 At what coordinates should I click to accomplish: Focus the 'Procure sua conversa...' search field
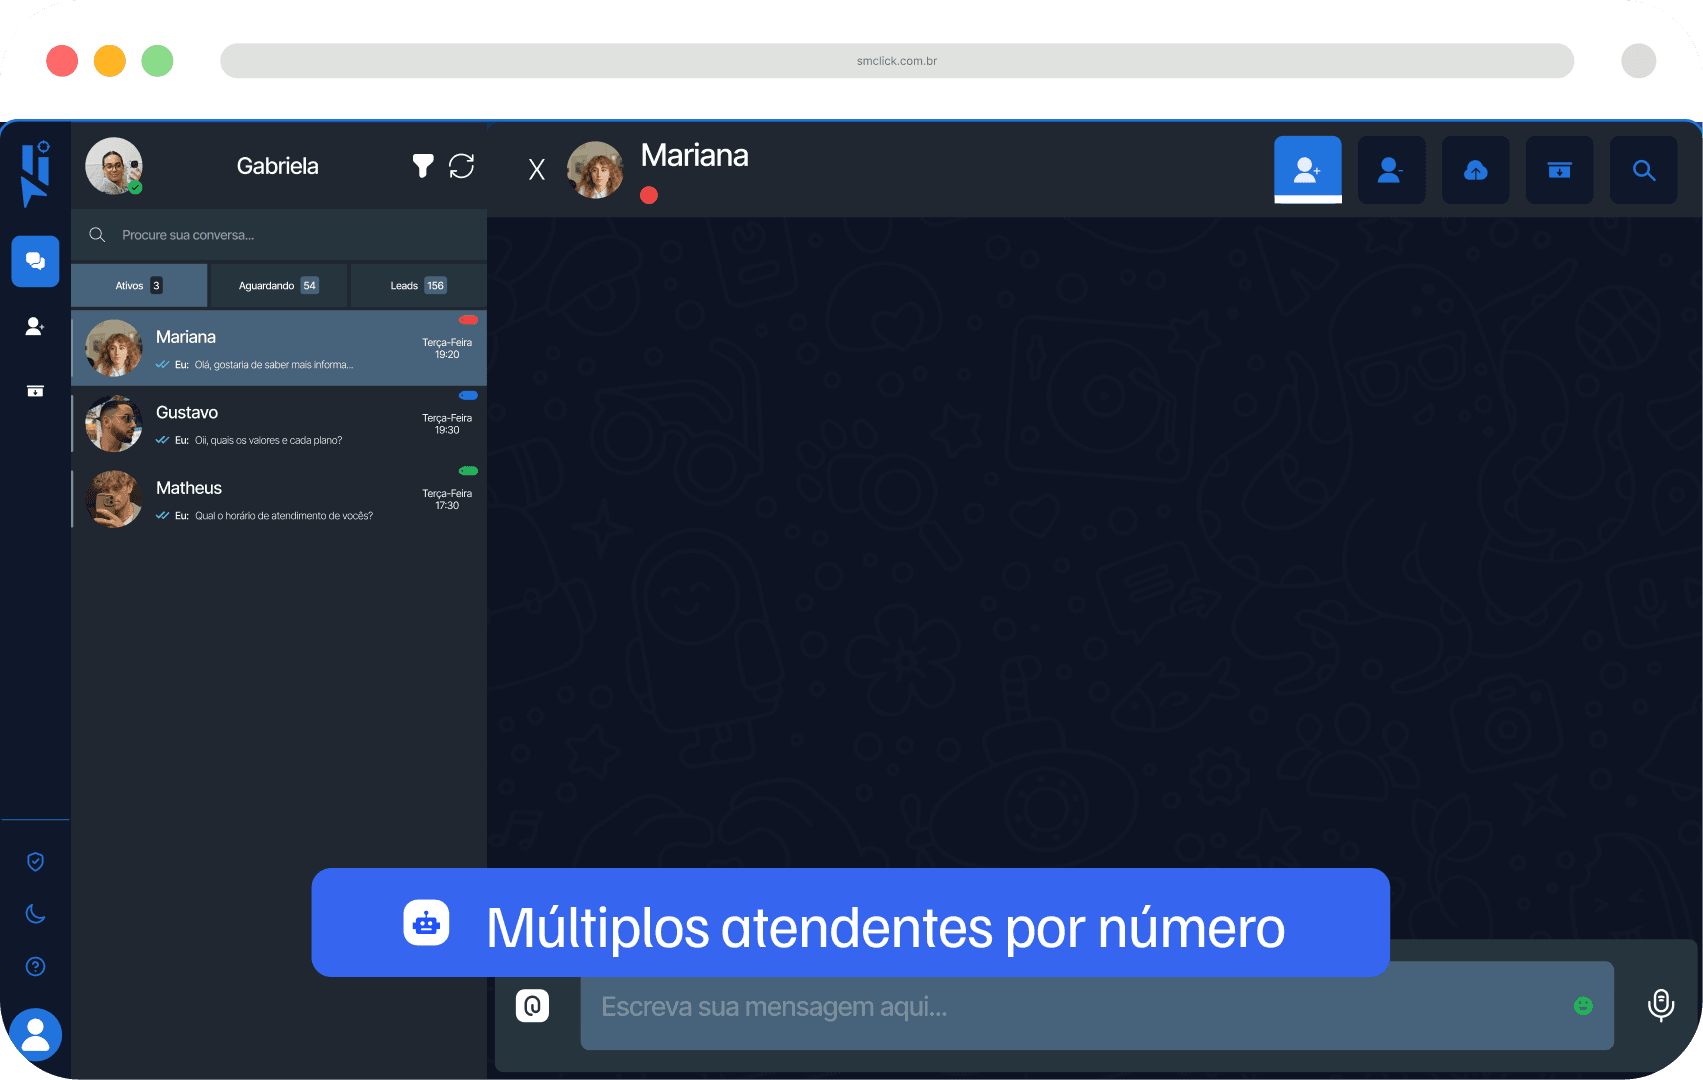click(x=279, y=235)
